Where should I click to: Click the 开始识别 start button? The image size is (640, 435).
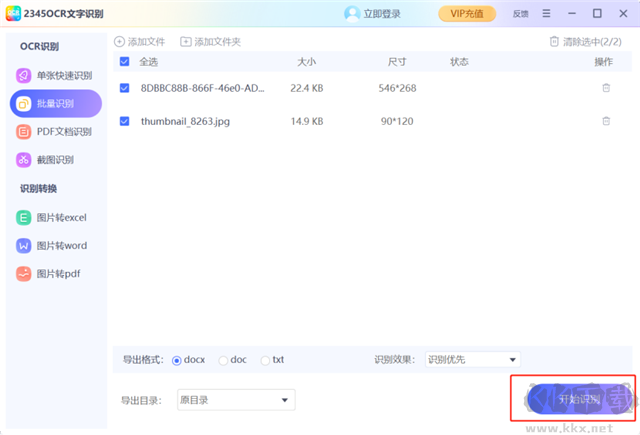pos(580,399)
